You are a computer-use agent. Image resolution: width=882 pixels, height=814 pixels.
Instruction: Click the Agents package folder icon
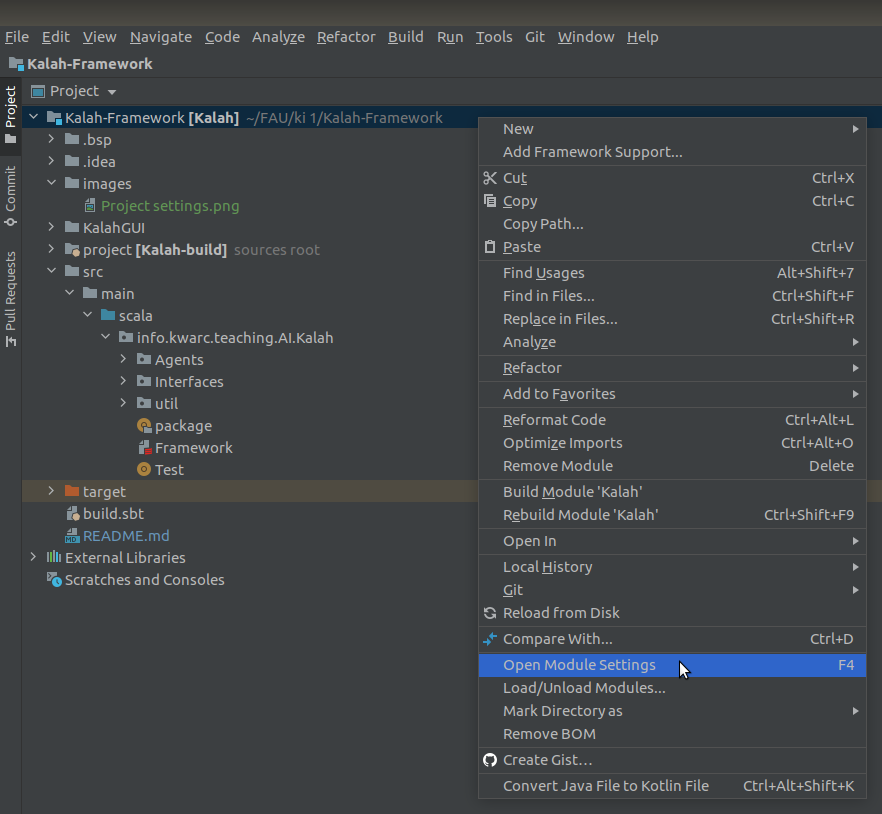click(x=144, y=359)
